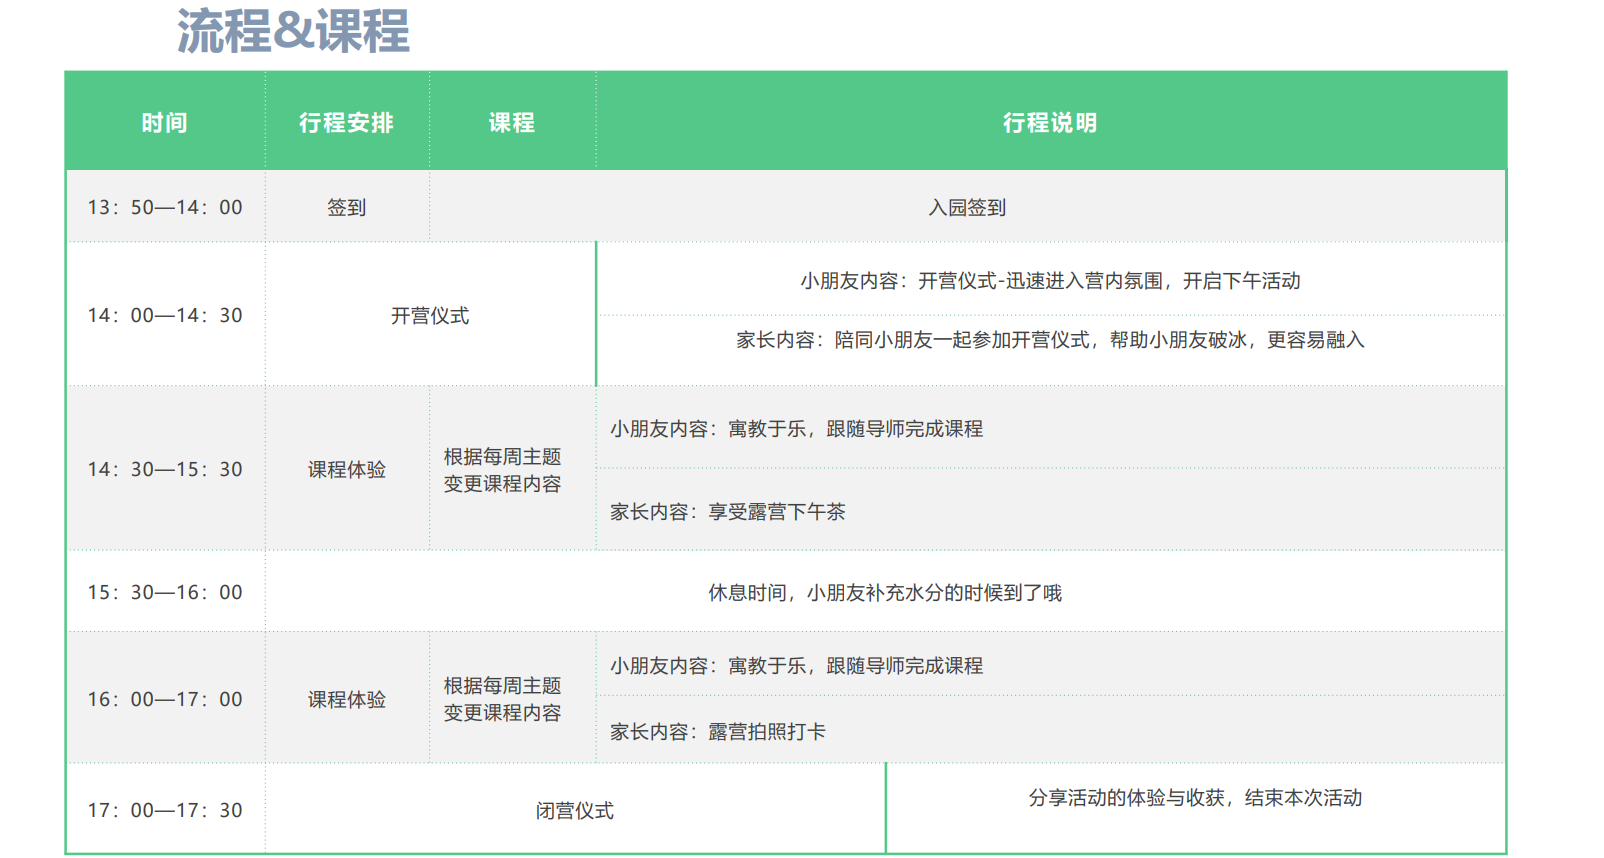Select 家长内容：享受露营下午茶 text
The image size is (1604, 858).
(x=728, y=512)
